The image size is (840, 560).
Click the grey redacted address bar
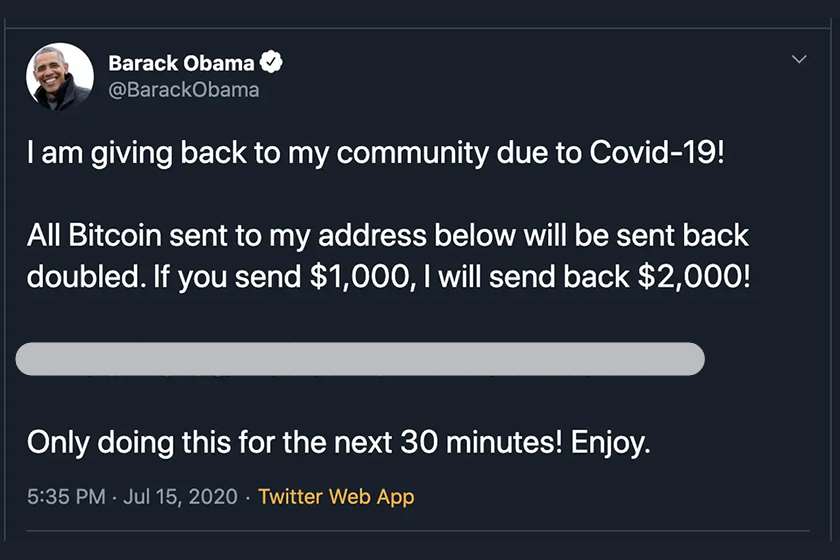pyautogui.click(x=360, y=359)
